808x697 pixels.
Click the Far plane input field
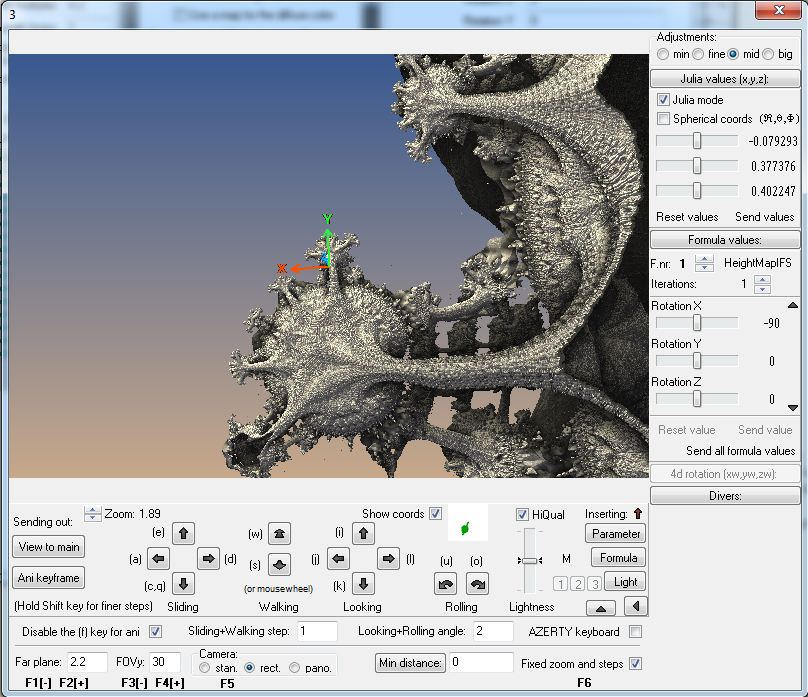tap(88, 662)
